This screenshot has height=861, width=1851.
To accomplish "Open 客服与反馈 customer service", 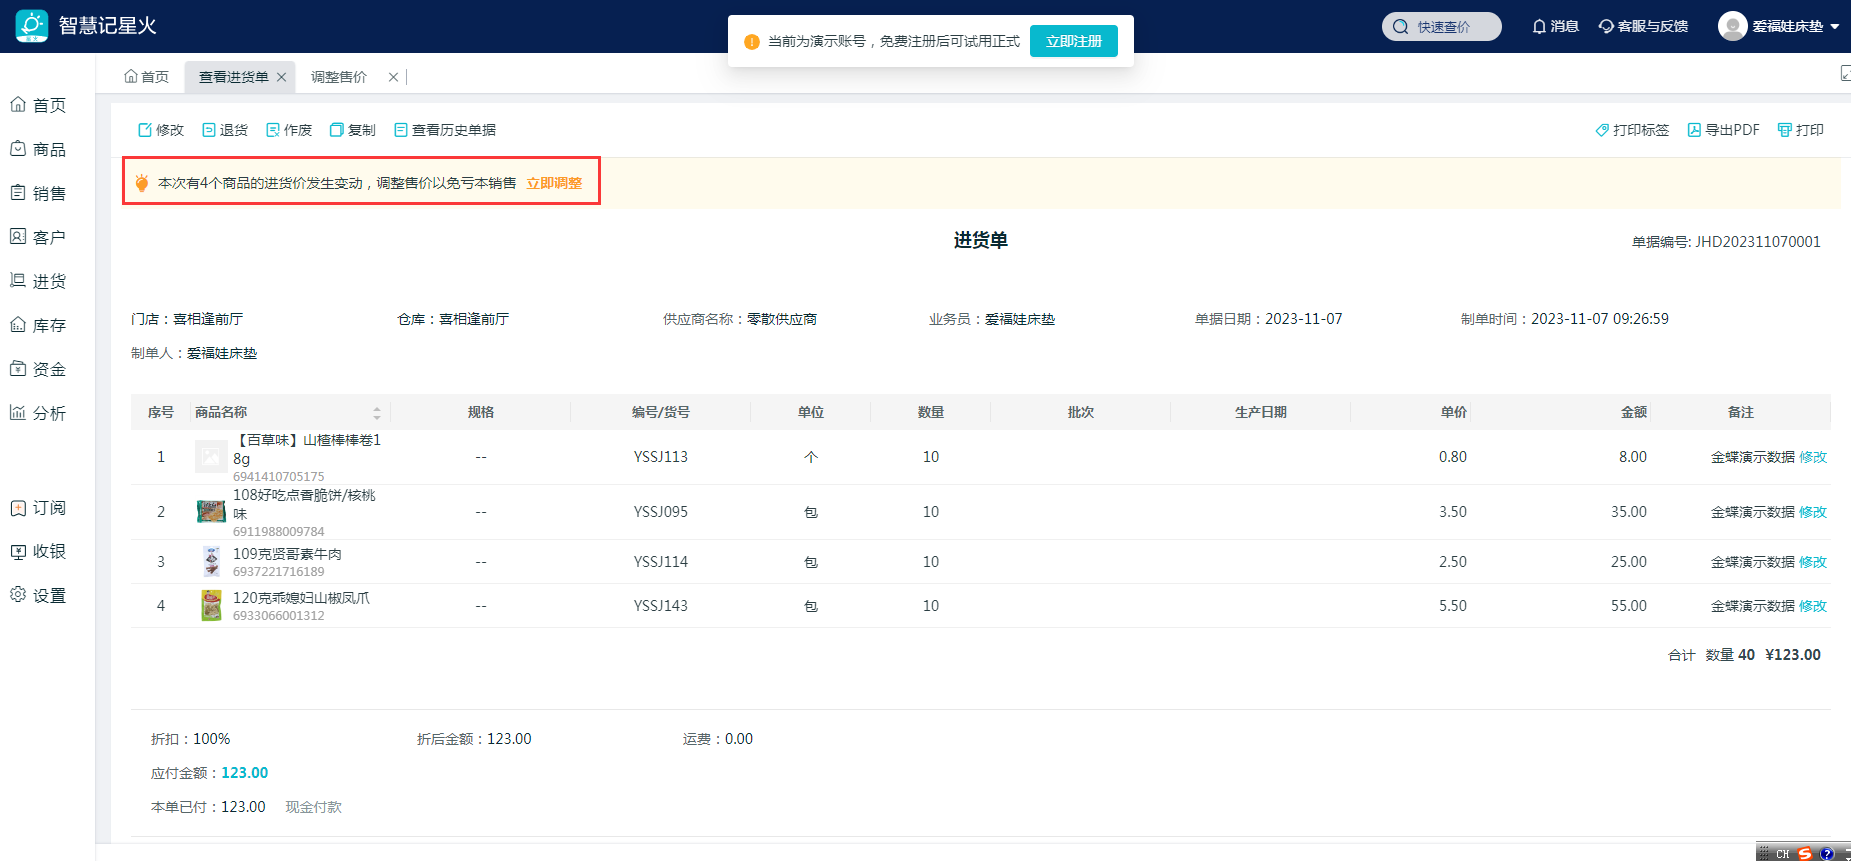I will coord(1606,26).
